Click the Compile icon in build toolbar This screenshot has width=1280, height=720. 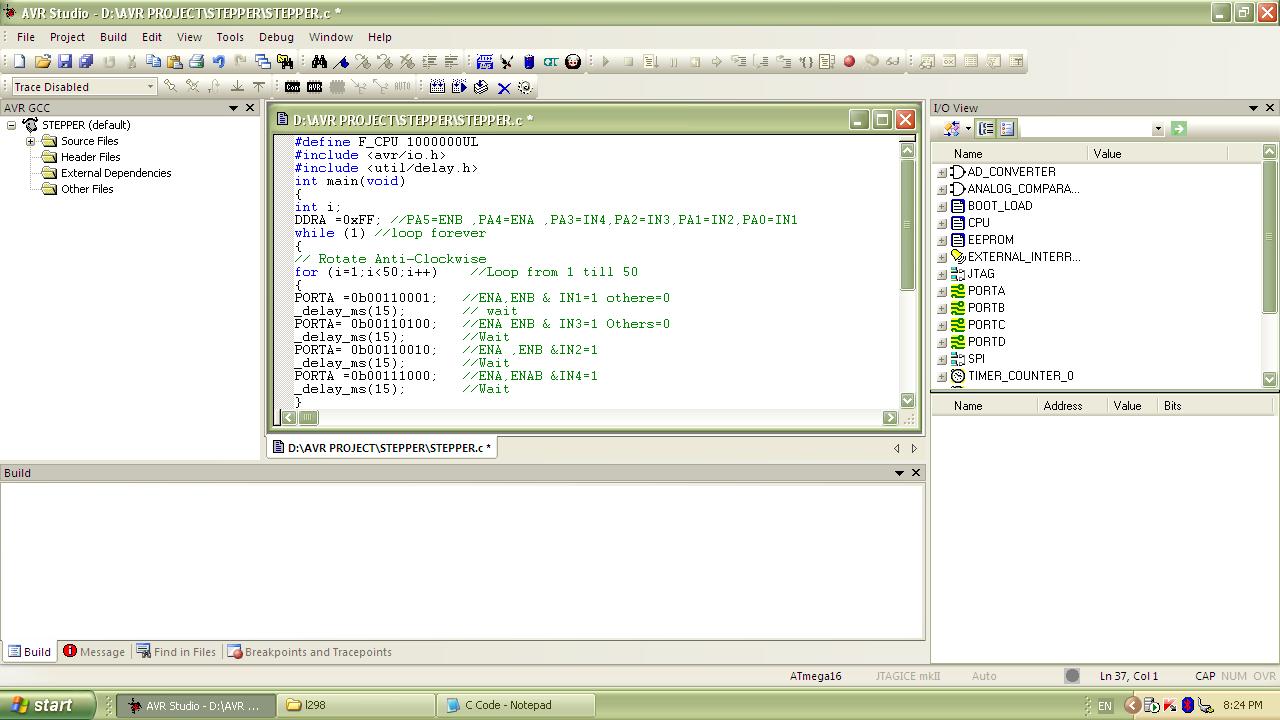coord(481,87)
